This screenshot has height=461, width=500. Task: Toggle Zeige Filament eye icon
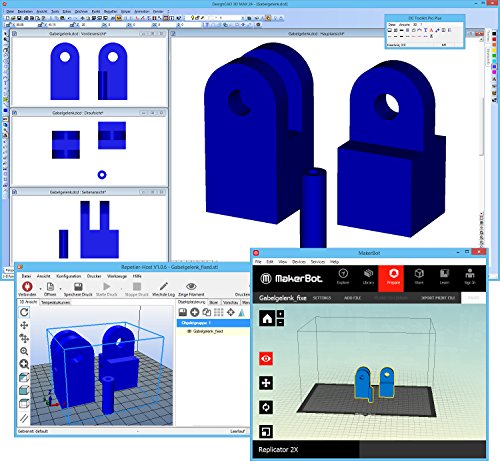click(191, 286)
